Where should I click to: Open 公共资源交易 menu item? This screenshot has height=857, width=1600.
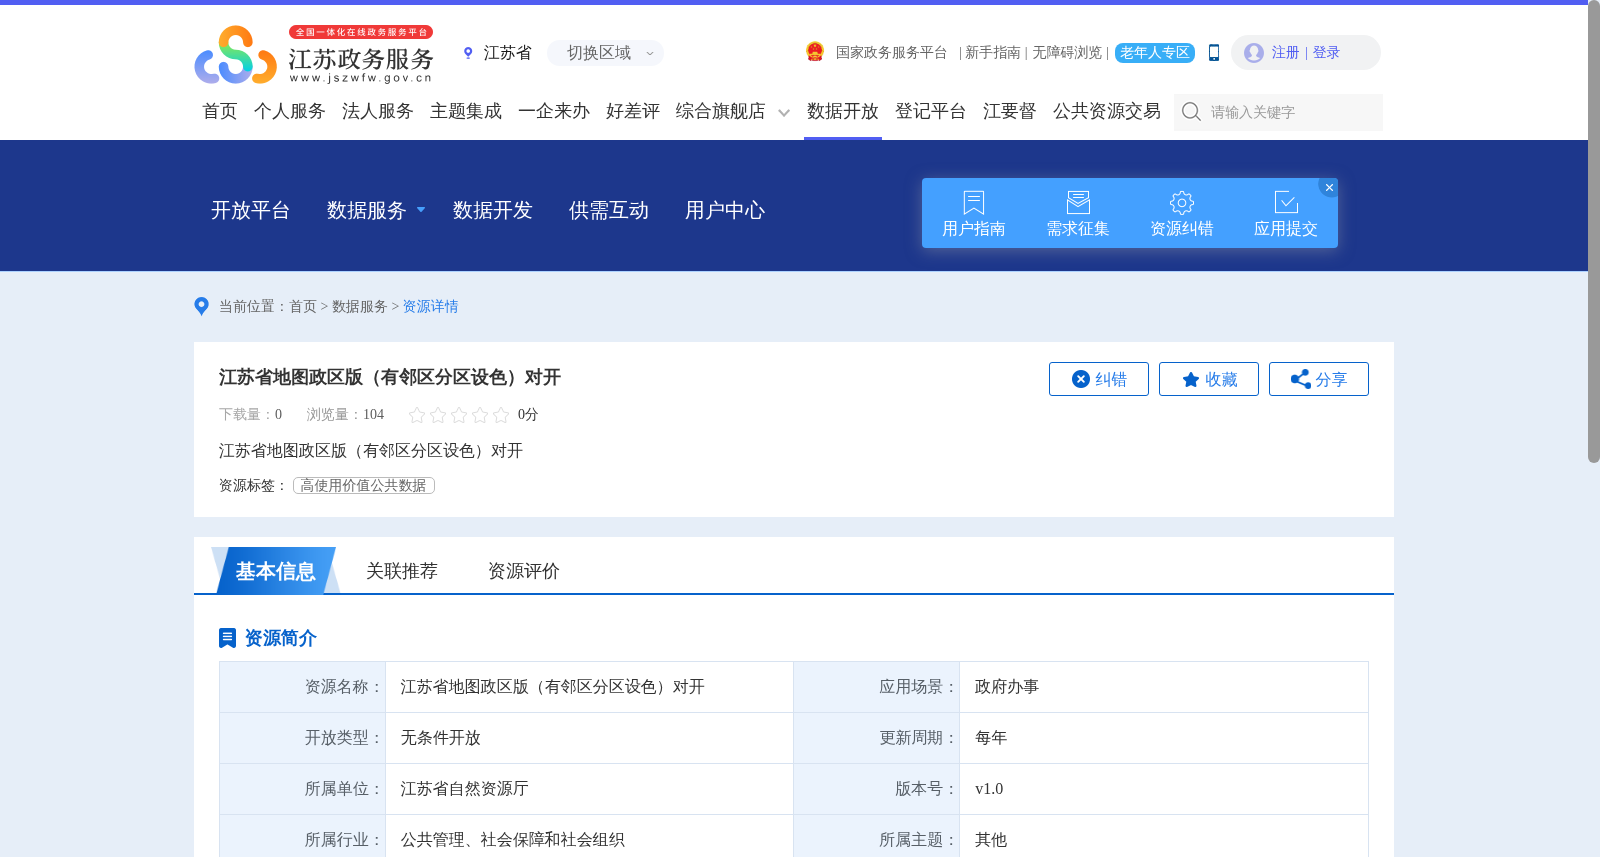[x=1107, y=111]
